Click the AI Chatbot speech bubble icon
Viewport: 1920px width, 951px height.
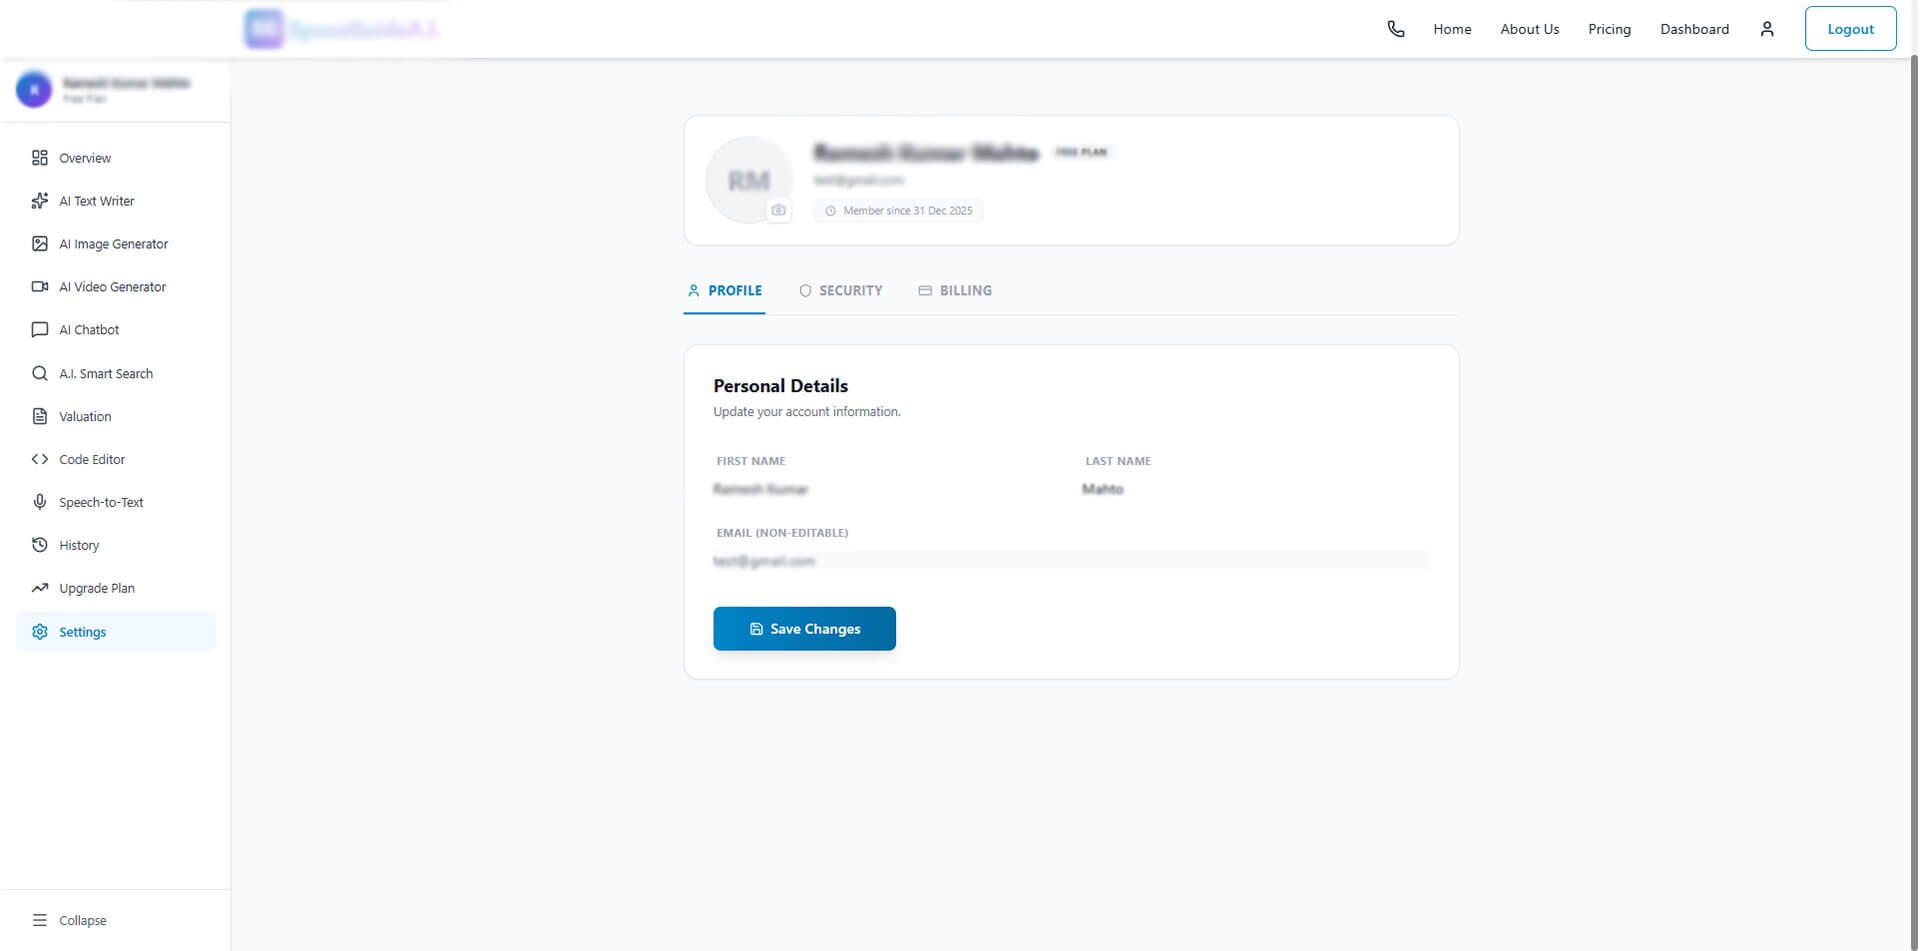pos(40,330)
